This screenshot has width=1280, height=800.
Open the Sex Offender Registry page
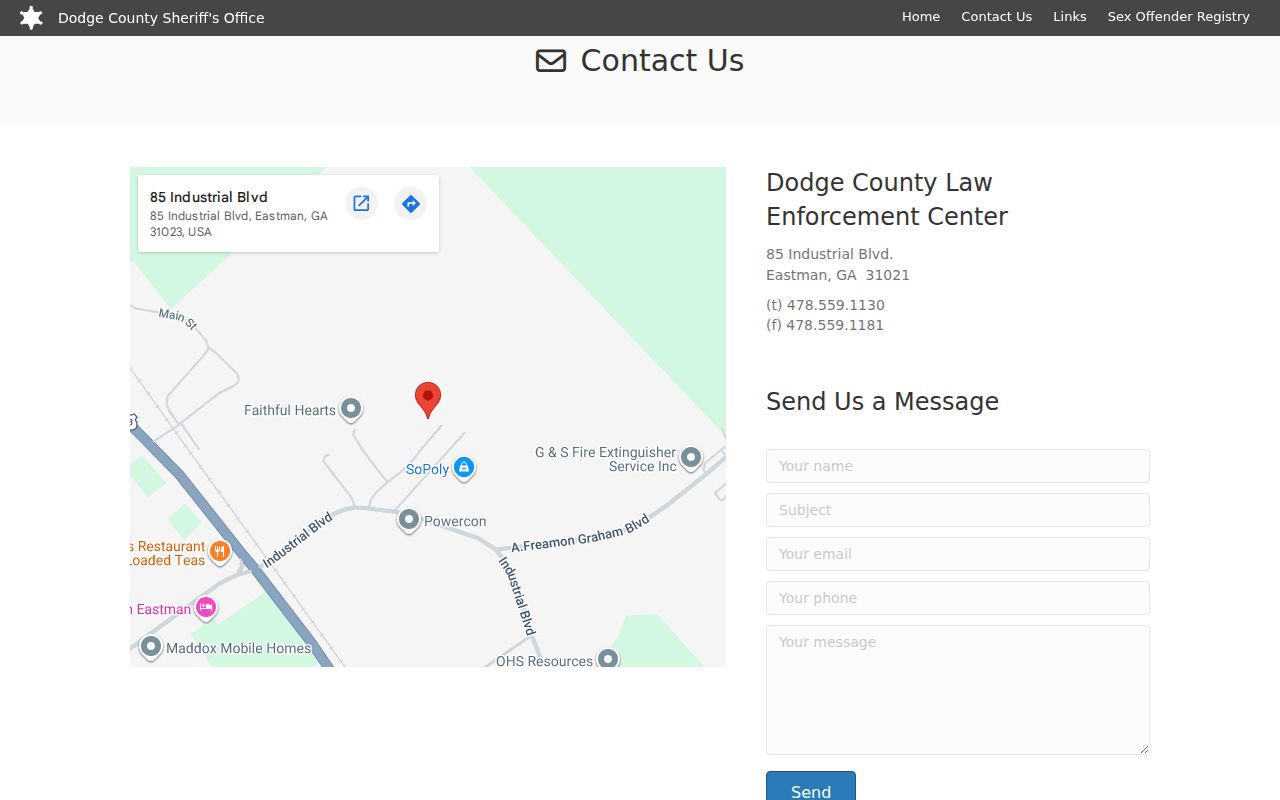click(1178, 17)
